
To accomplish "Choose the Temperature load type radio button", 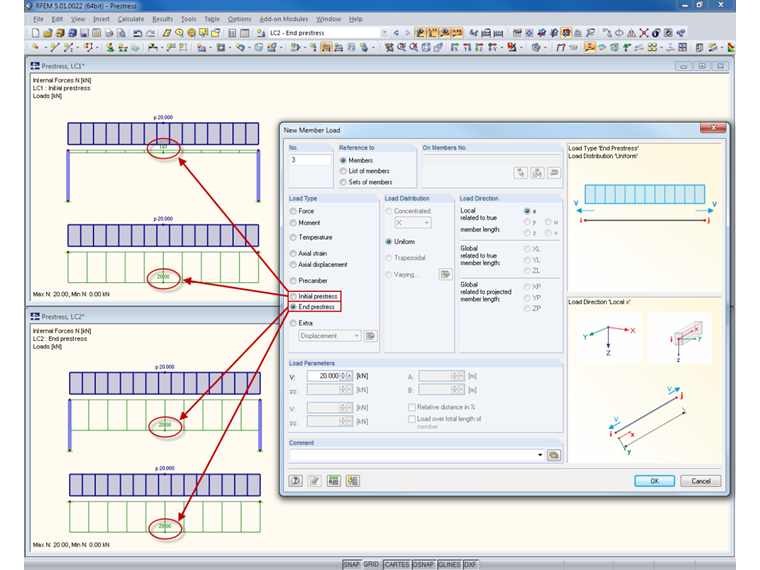I will [x=293, y=237].
